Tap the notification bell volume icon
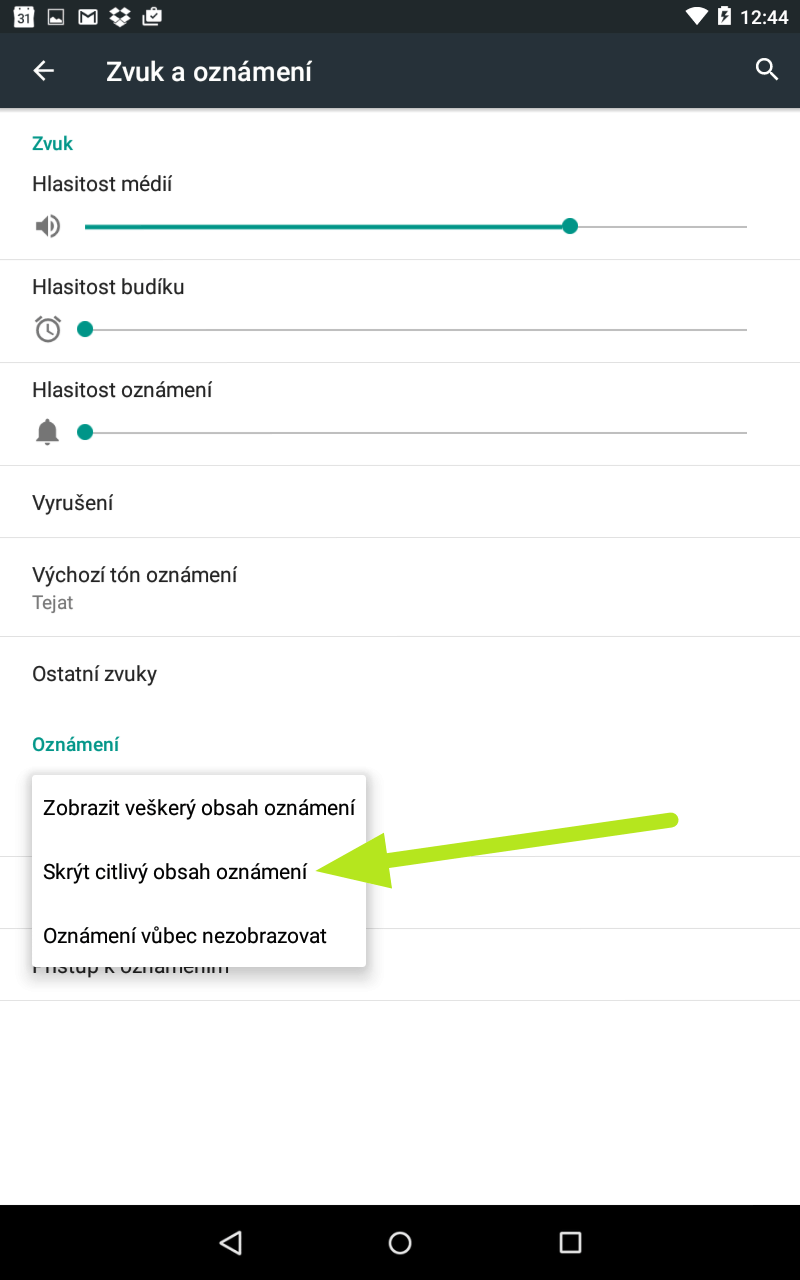 pos(47,432)
